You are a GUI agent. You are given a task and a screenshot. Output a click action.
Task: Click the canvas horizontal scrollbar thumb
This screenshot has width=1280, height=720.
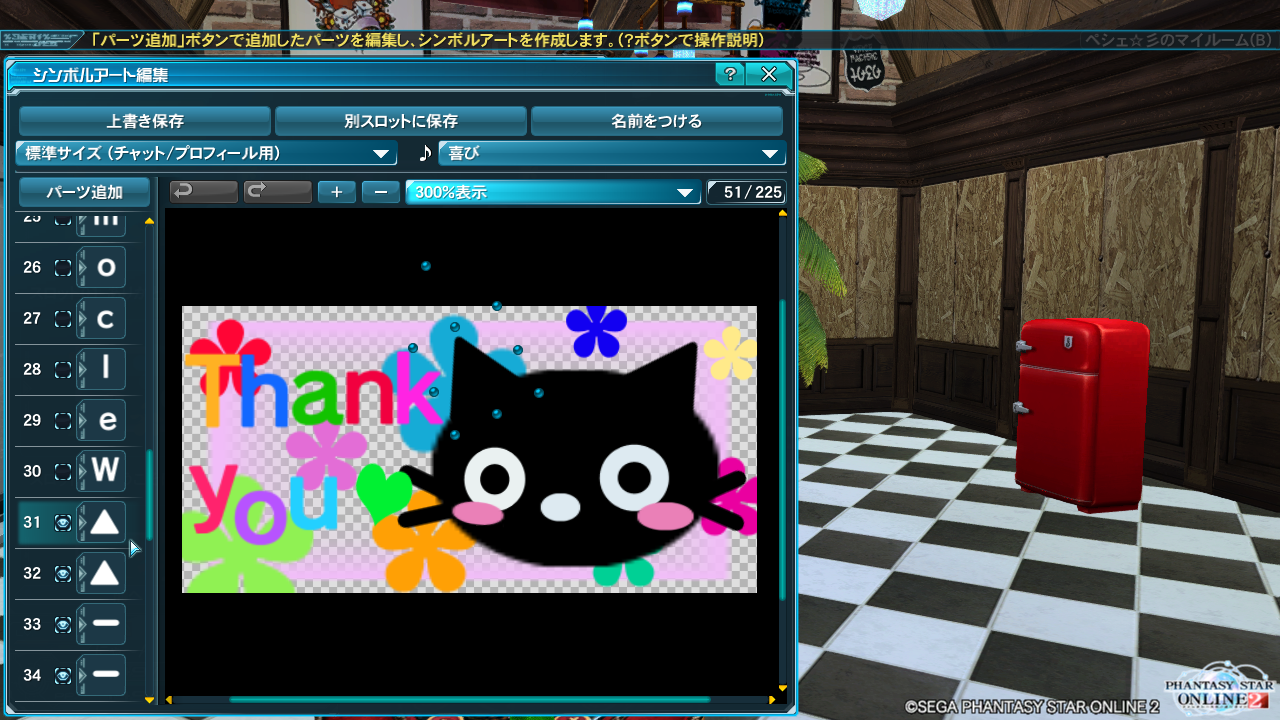click(x=469, y=700)
